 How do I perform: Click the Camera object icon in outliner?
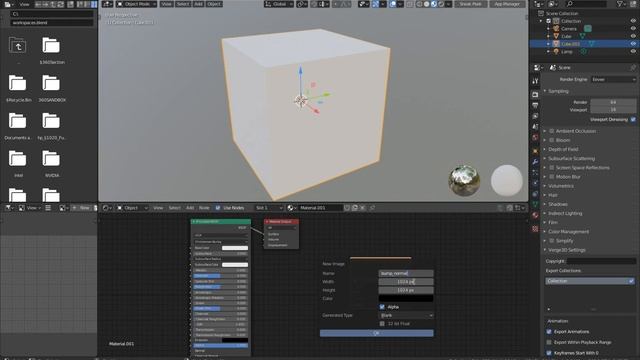click(556, 29)
